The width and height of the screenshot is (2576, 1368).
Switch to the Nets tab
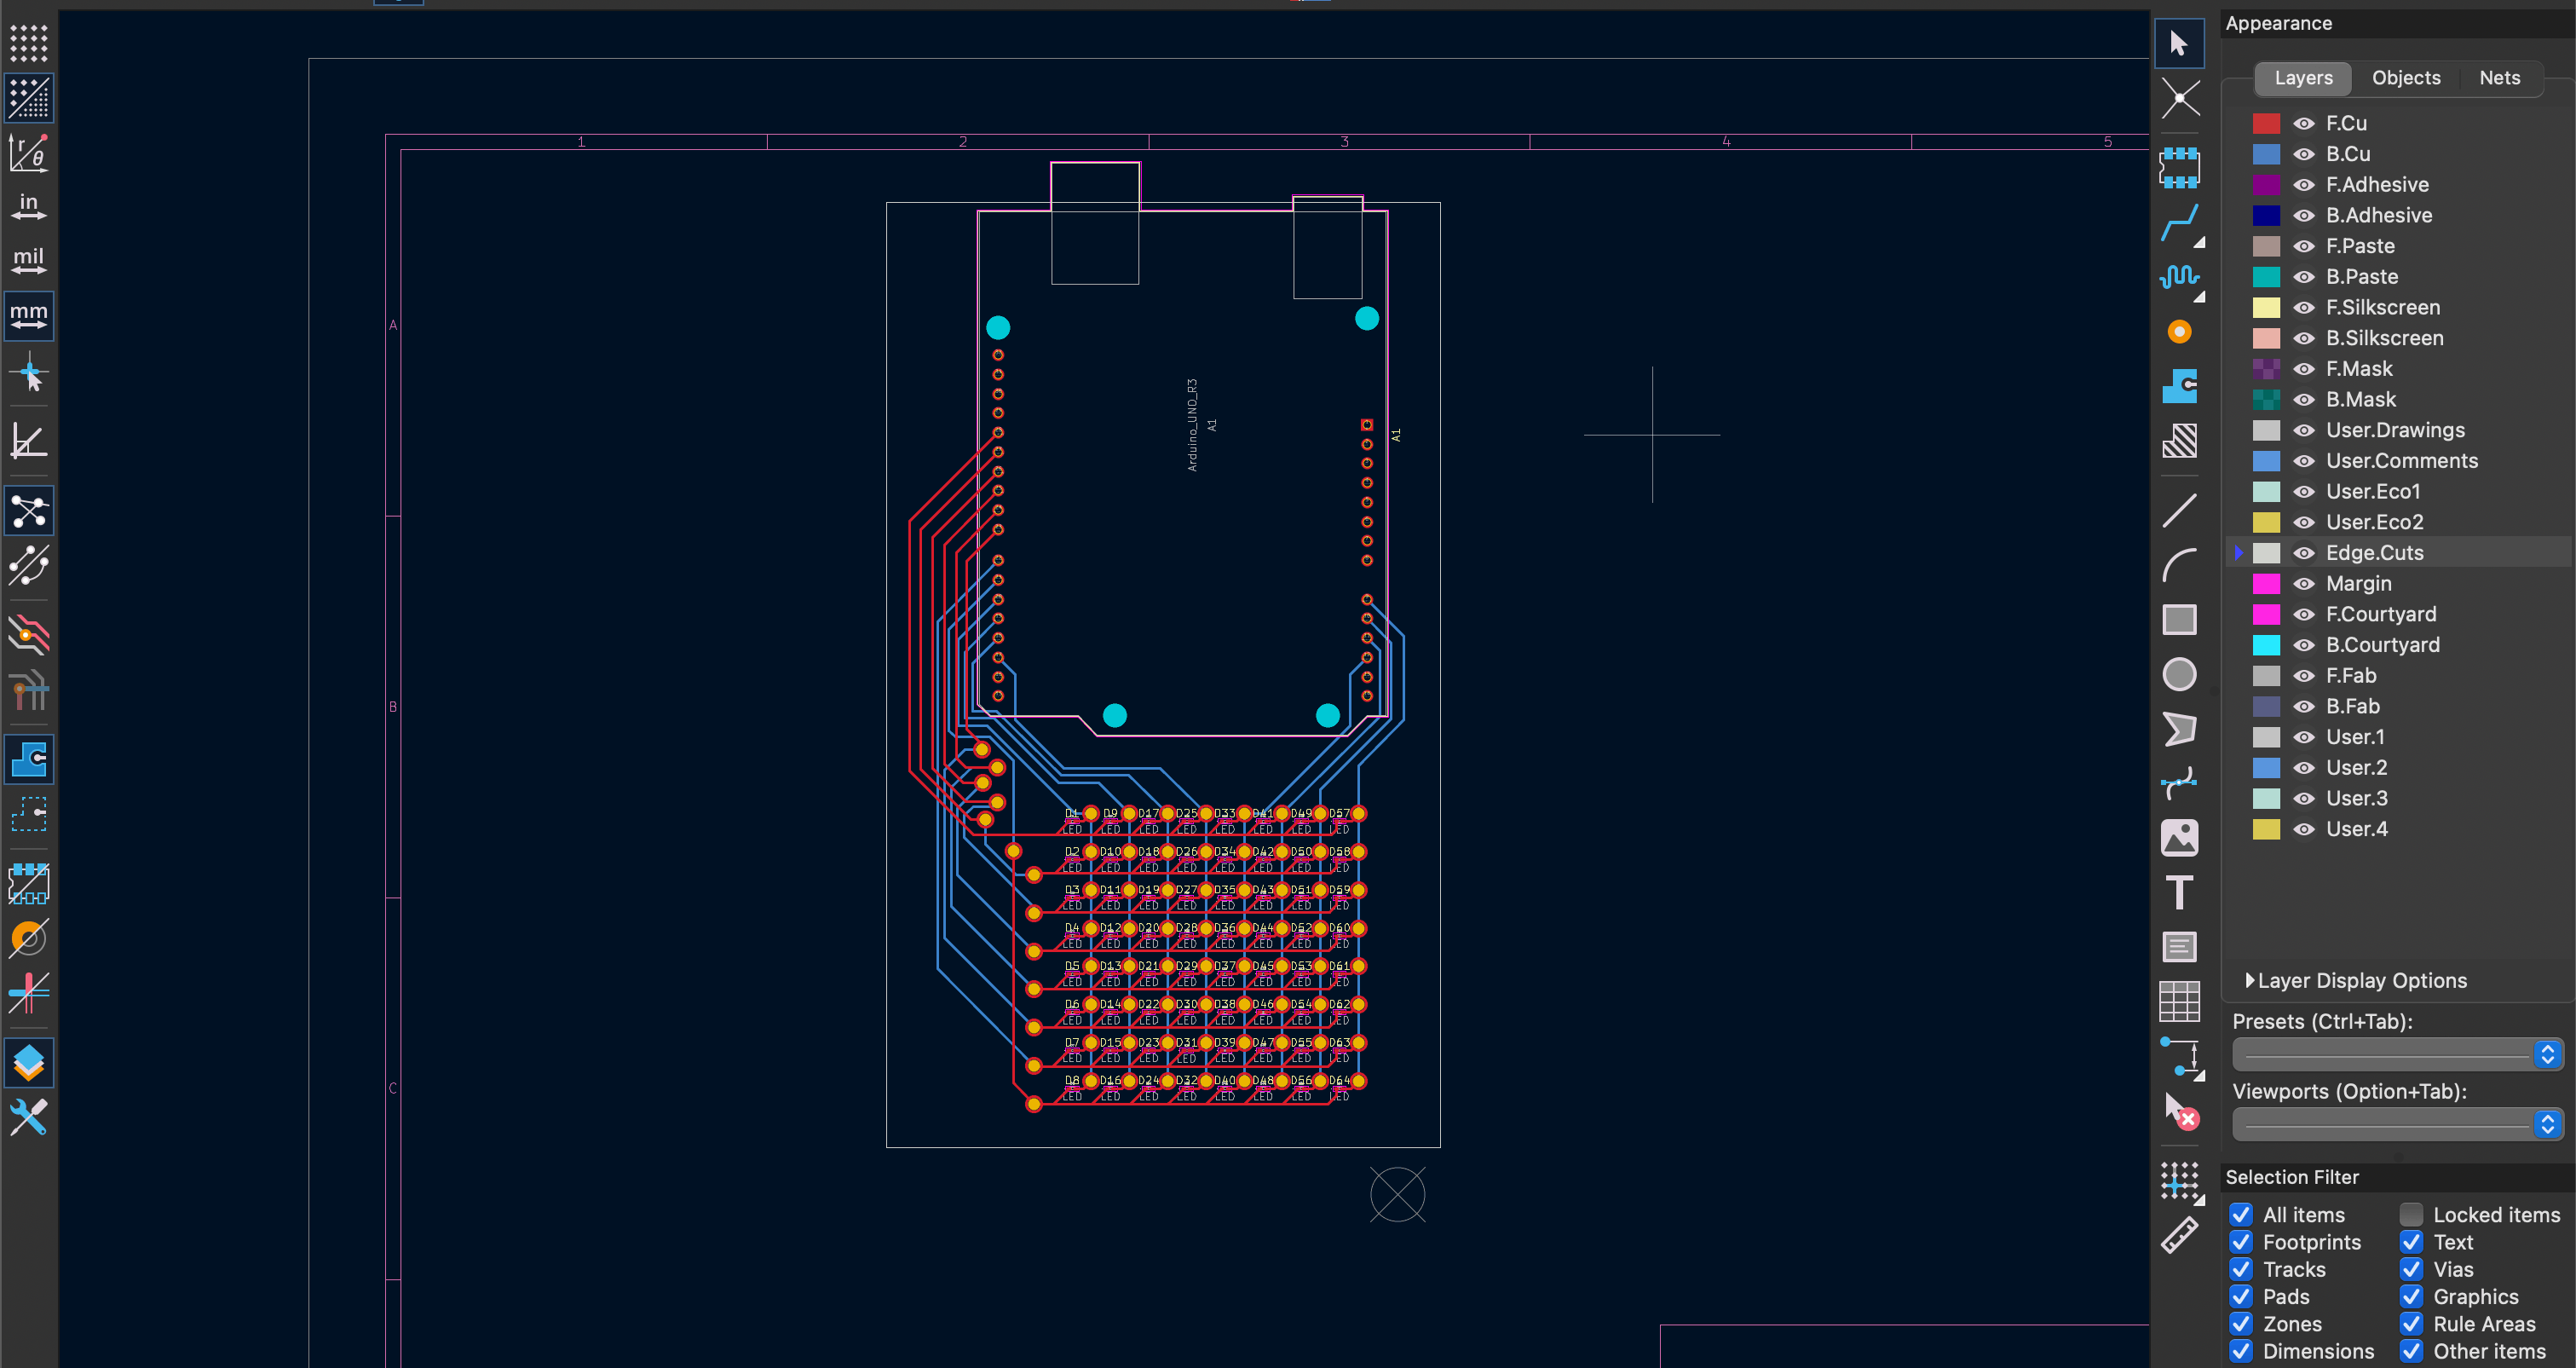point(2499,77)
